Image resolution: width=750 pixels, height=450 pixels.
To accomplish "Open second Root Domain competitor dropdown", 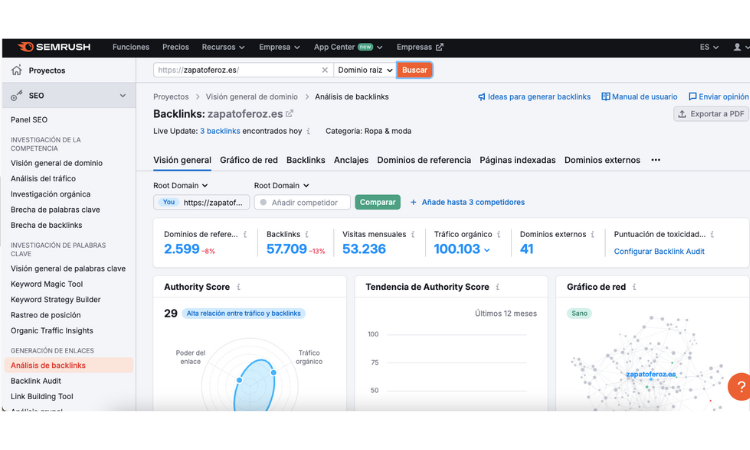I will coord(281,186).
